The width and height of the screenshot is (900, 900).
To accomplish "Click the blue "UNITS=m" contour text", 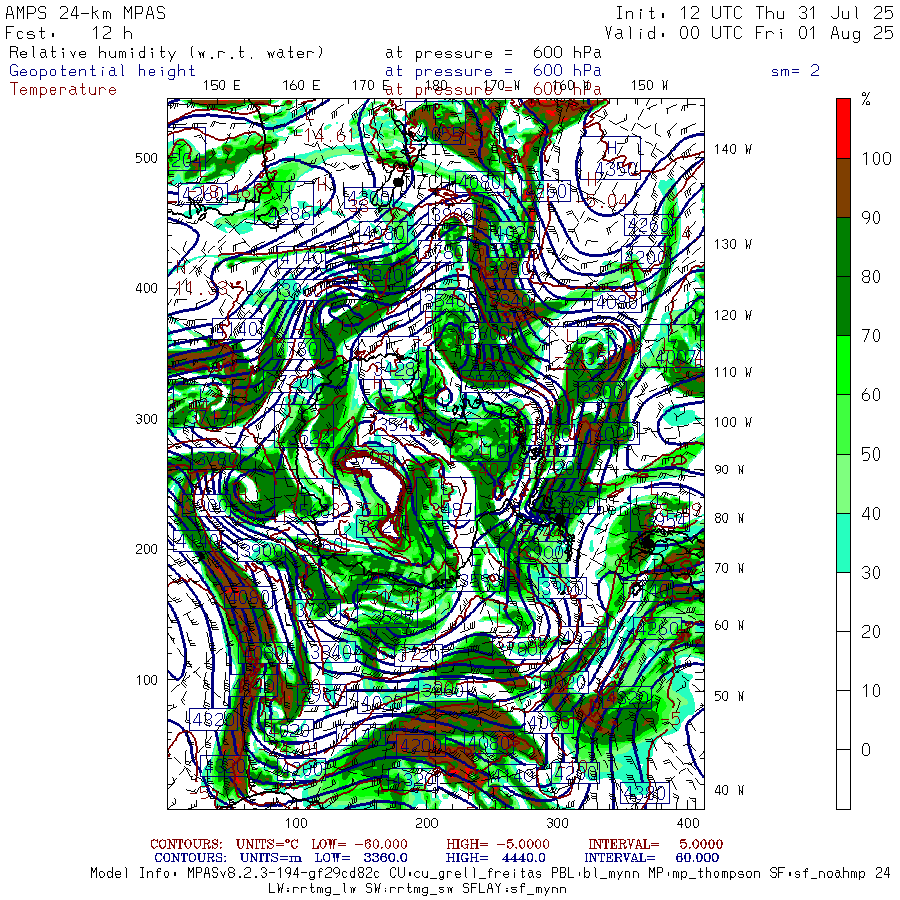I will click(271, 858).
